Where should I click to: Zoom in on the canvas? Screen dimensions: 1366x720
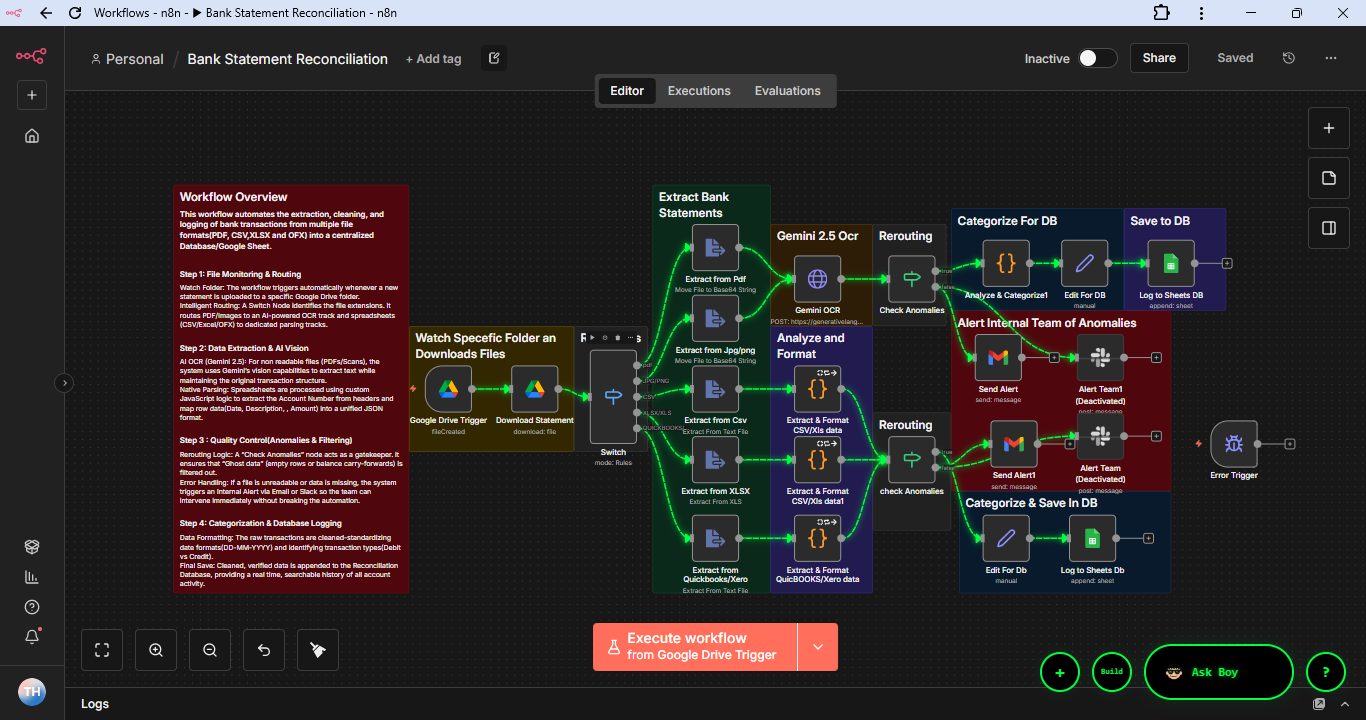156,650
